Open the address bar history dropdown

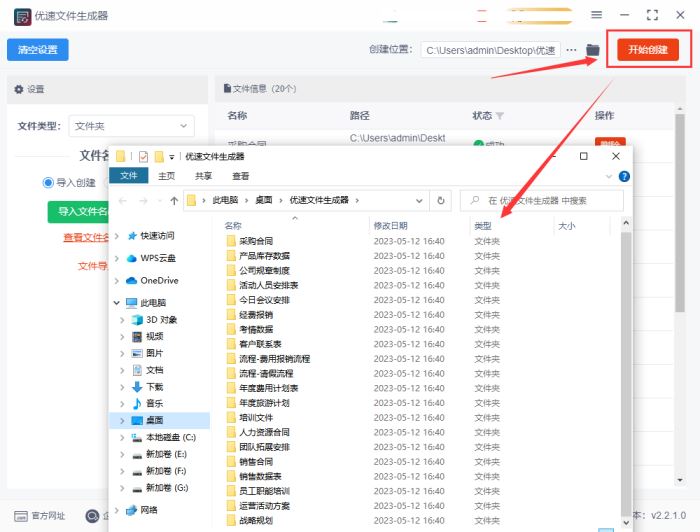[x=419, y=201]
